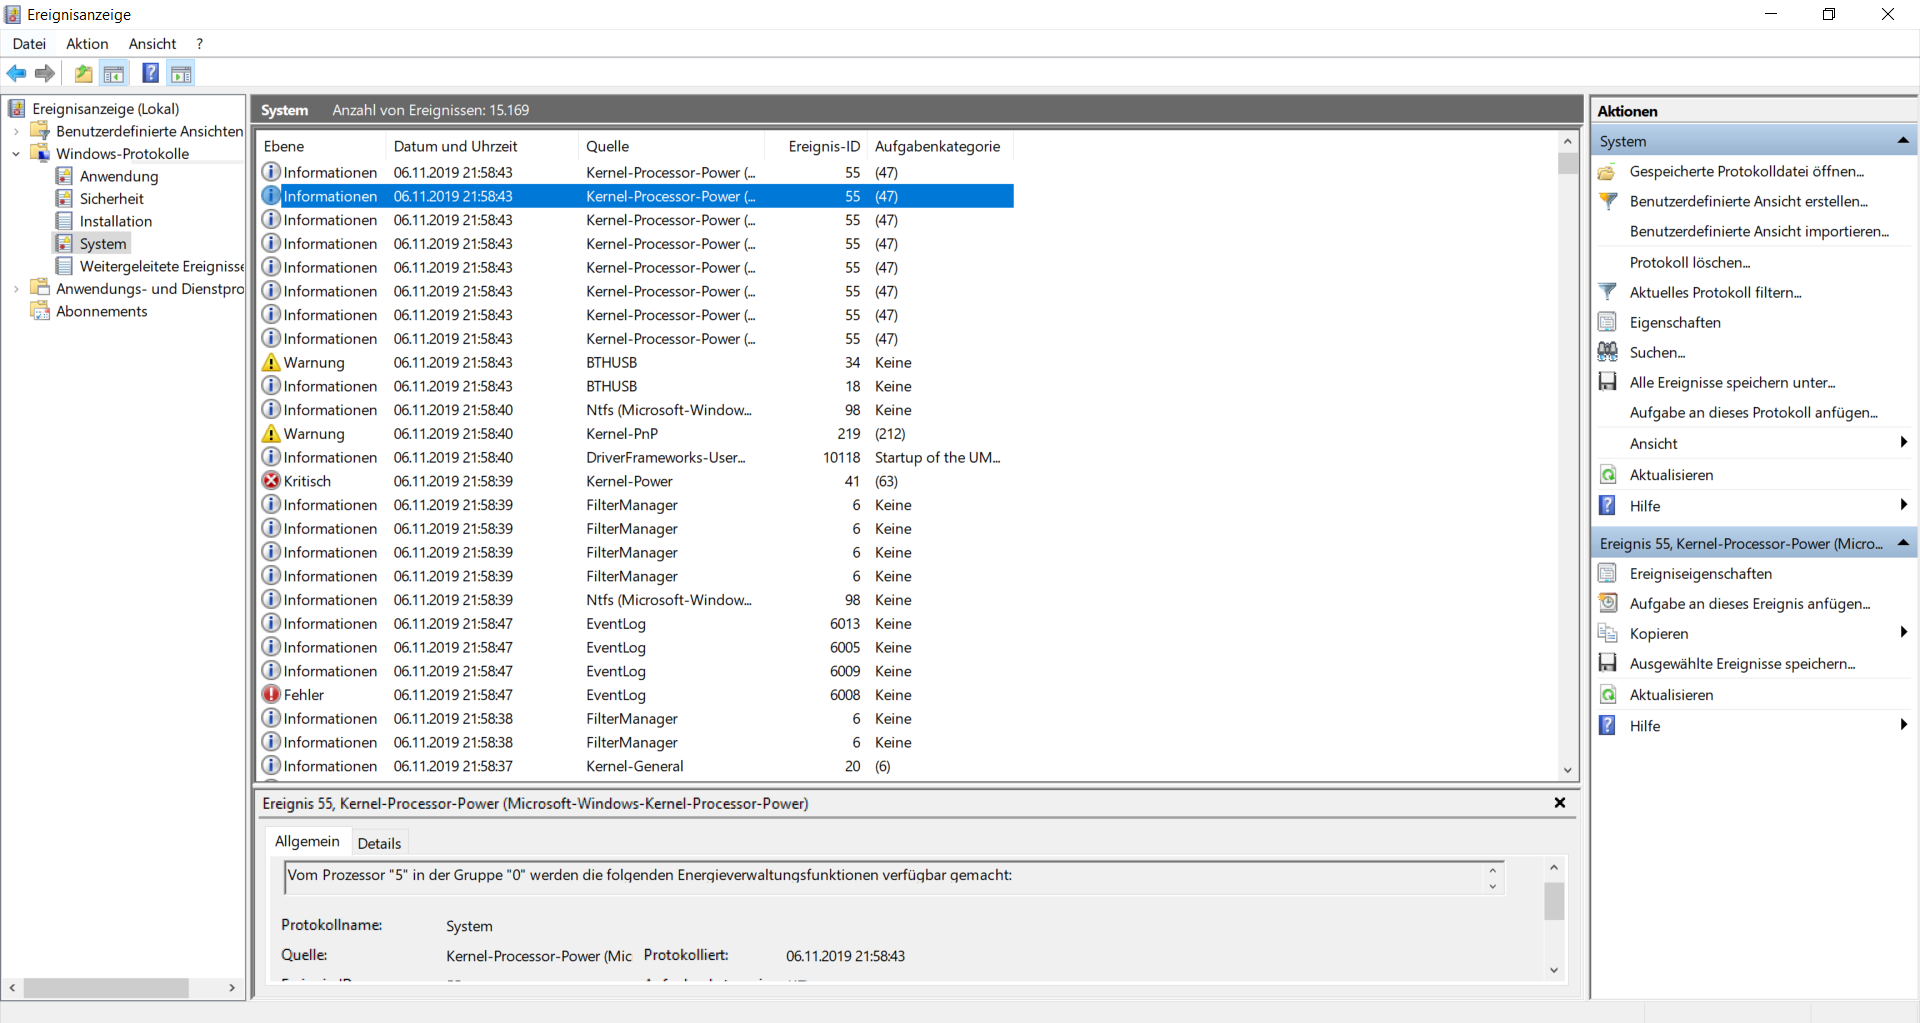
Task: Click the Kopieren icon in Aktionen
Action: [1607, 634]
